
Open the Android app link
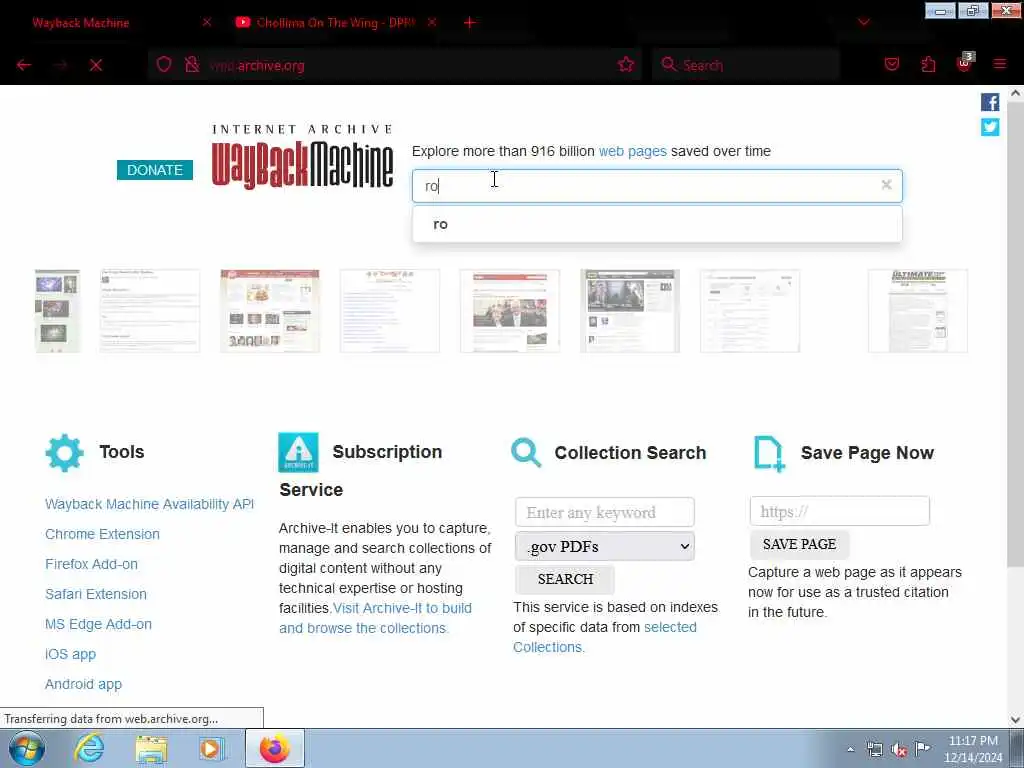click(x=84, y=684)
